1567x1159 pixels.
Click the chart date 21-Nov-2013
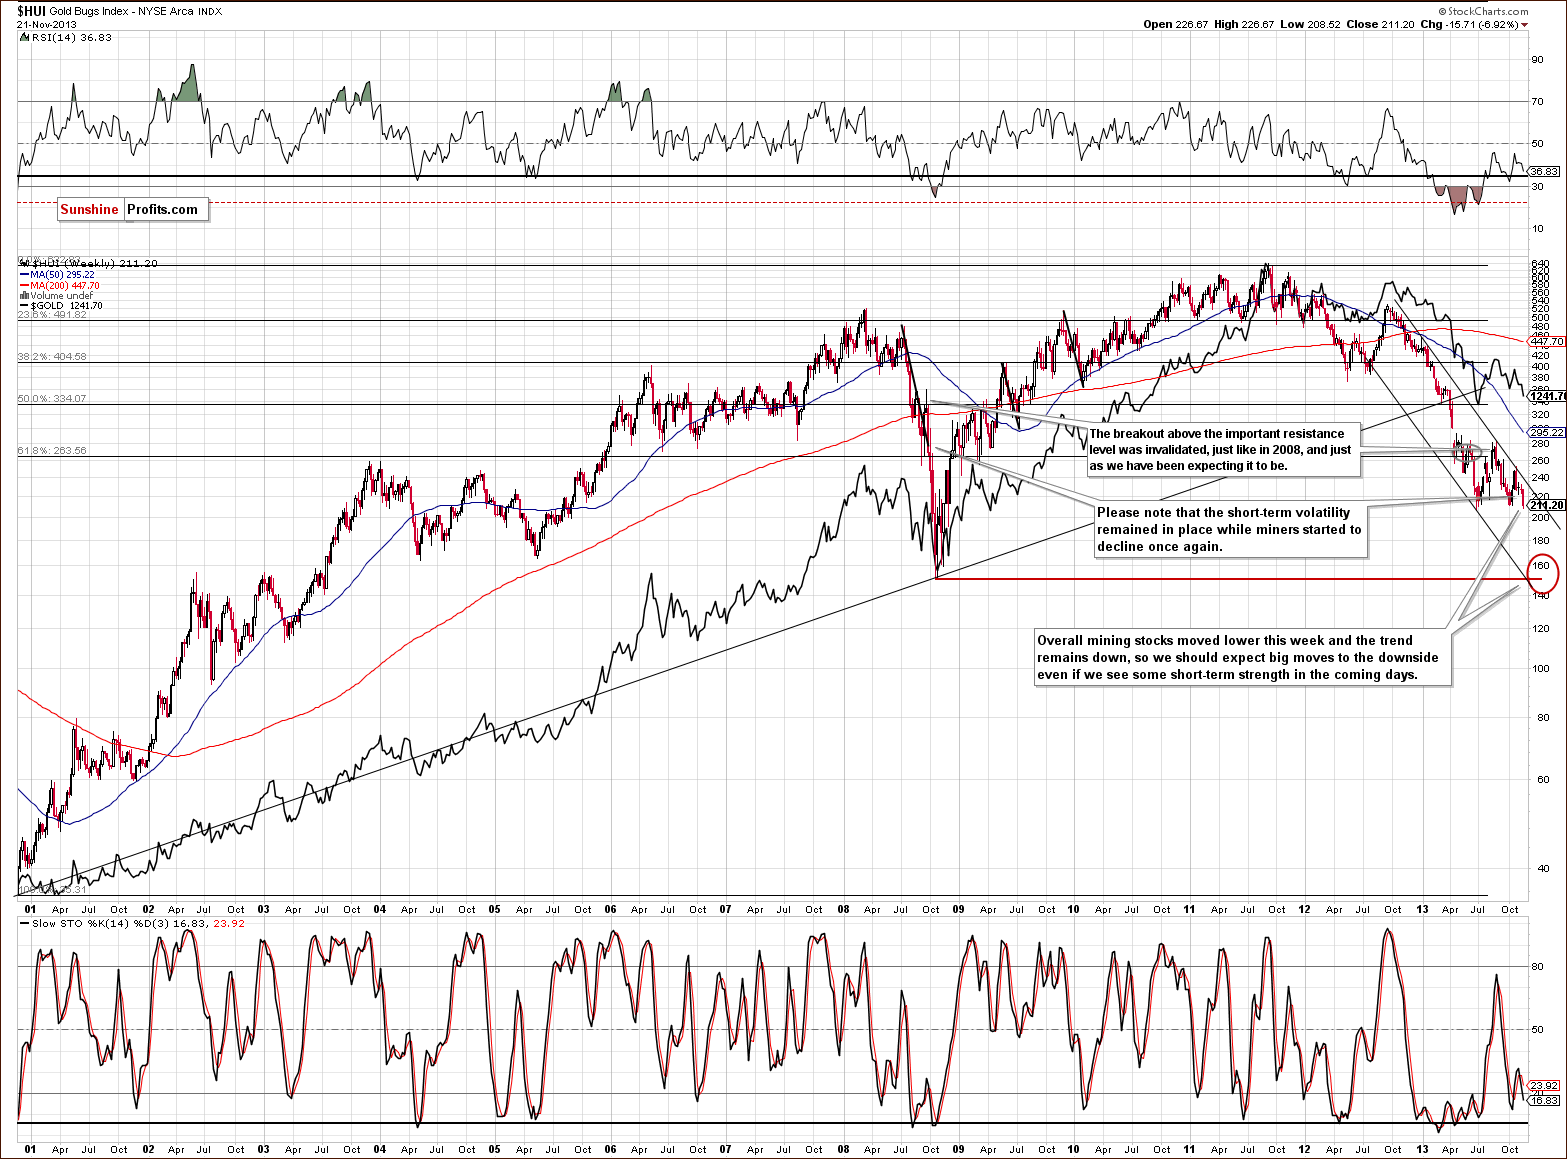[46, 24]
